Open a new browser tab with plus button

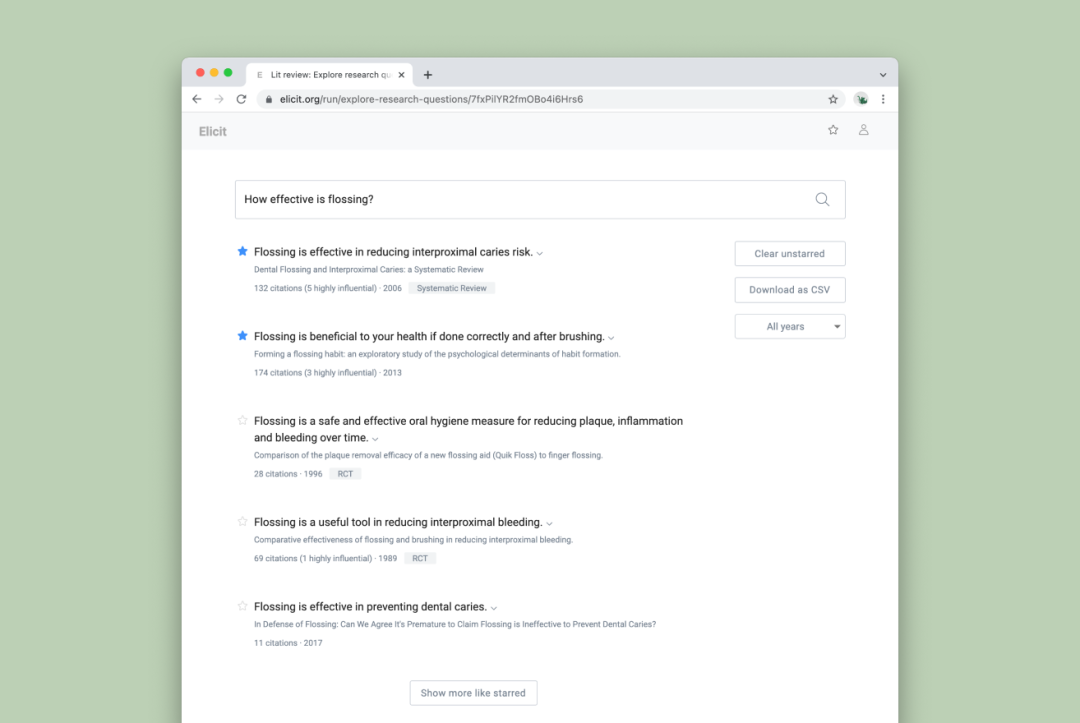pos(428,74)
